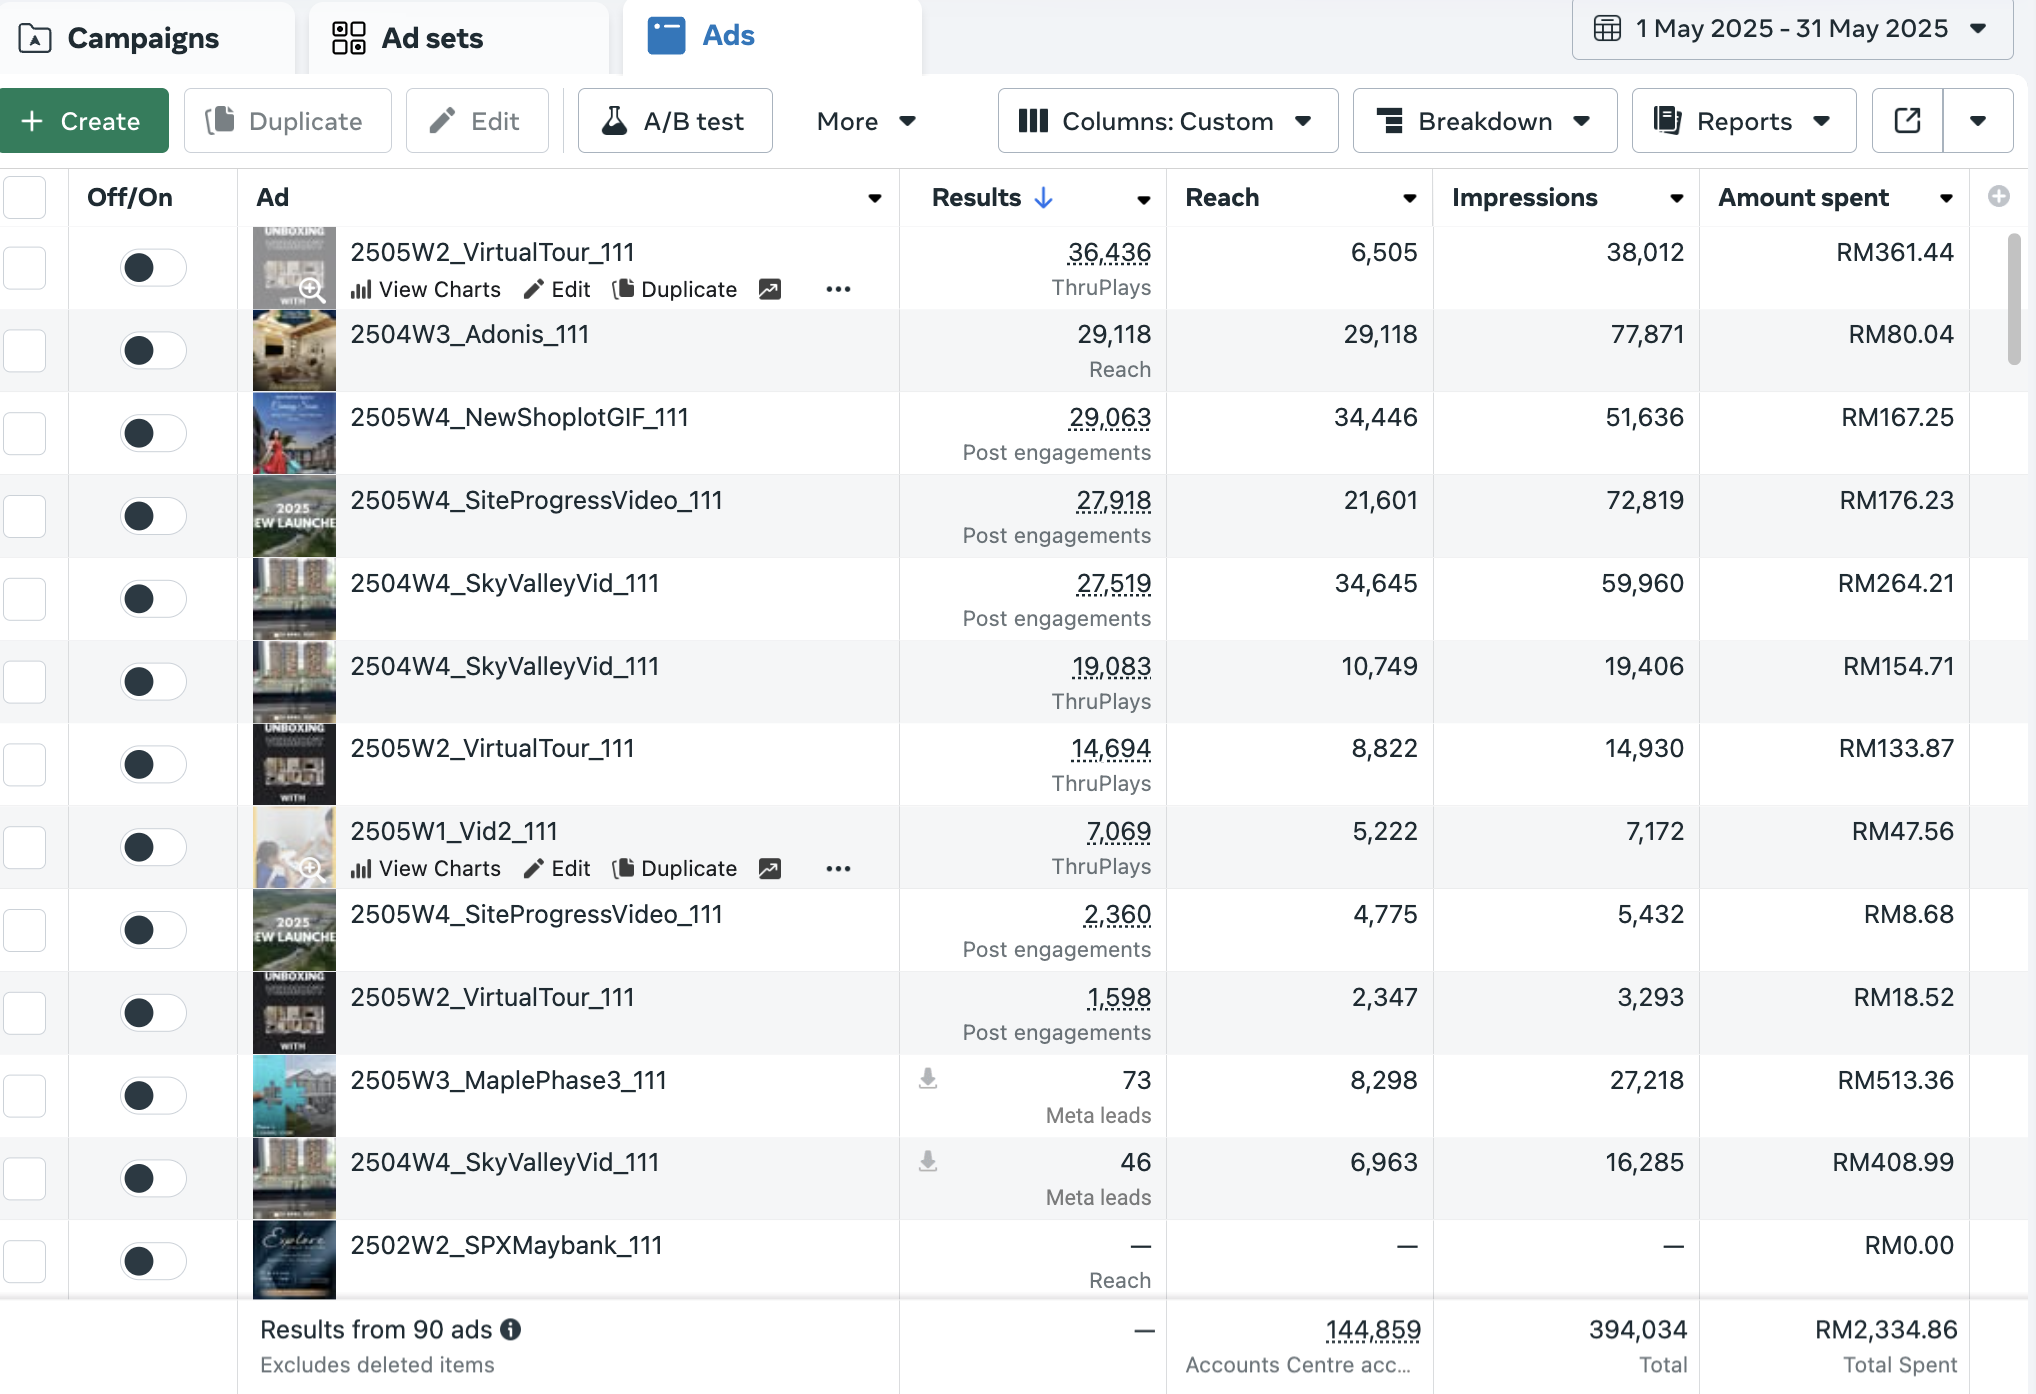Viewport: 2036px width, 1394px height.
Task: Click the preview share icon for 2505W1_Vid2_111
Action: click(x=770, y=868)
